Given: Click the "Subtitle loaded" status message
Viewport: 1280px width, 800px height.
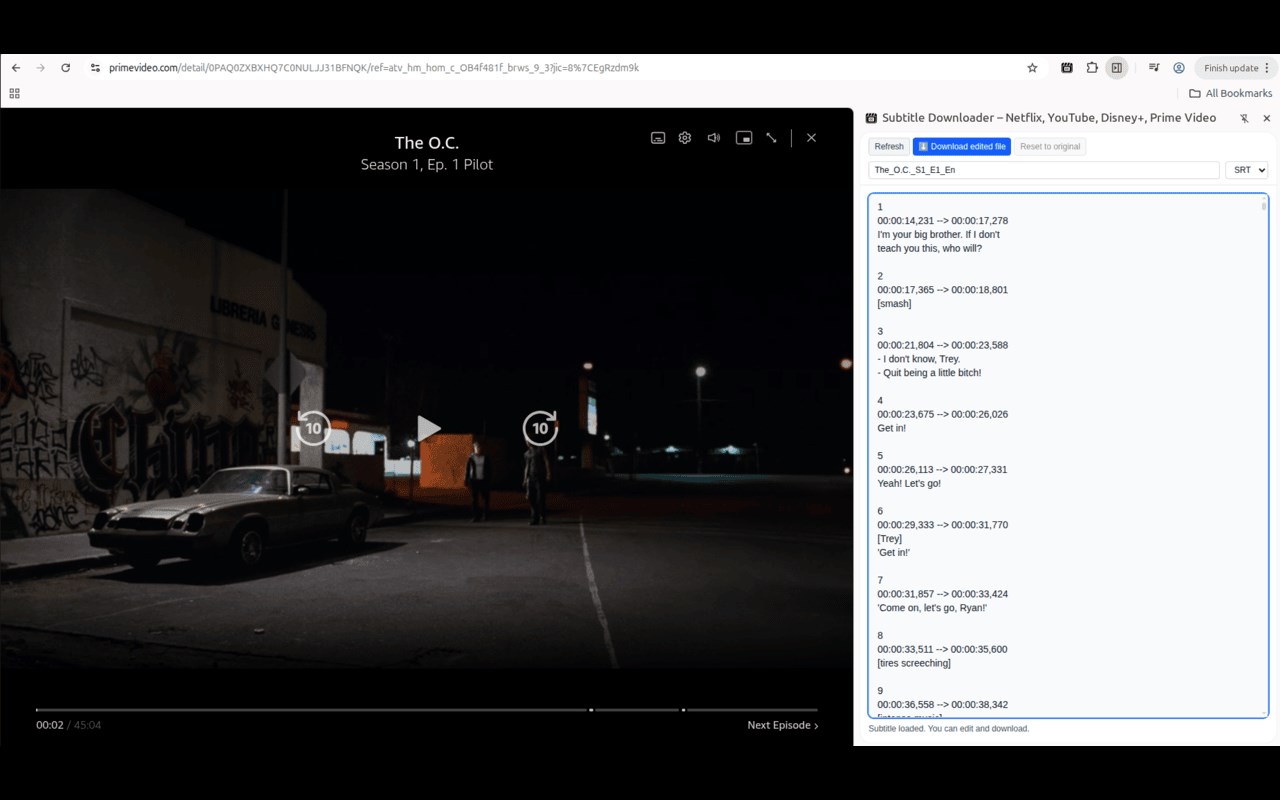Looking at the screenshot, I should pos(949,729).
